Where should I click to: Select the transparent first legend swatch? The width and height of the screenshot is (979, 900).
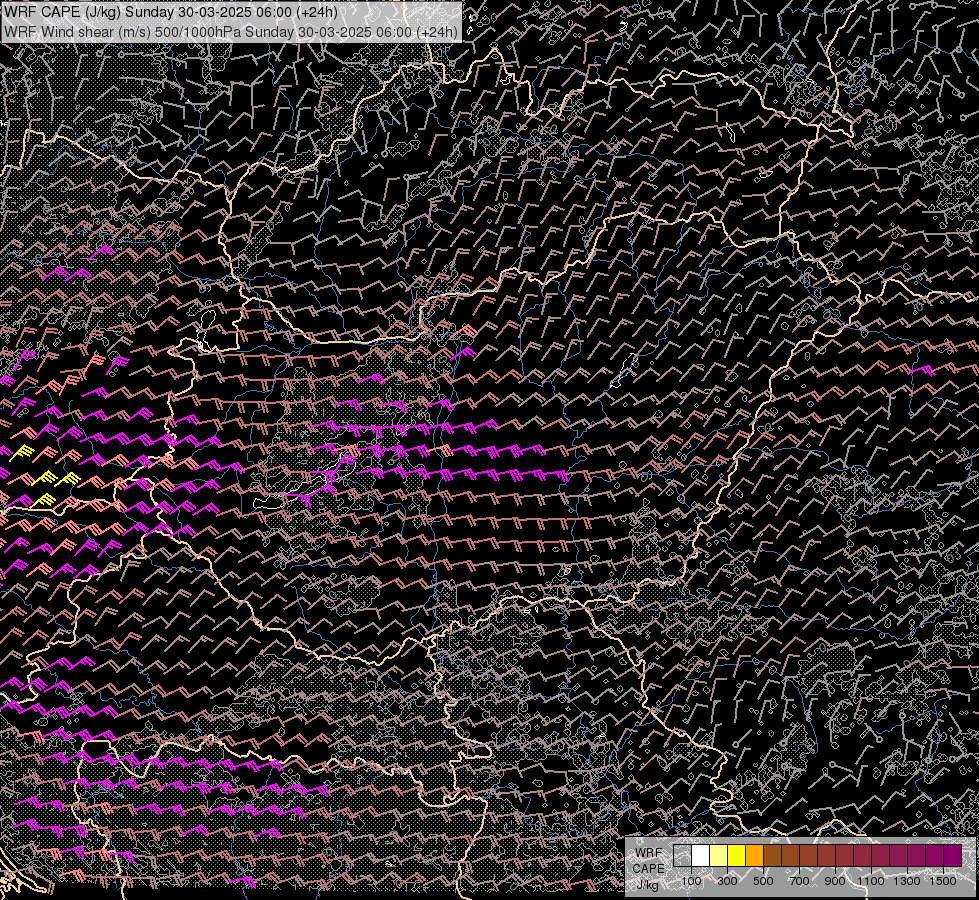pyautogui.click(x=682, y=856)
